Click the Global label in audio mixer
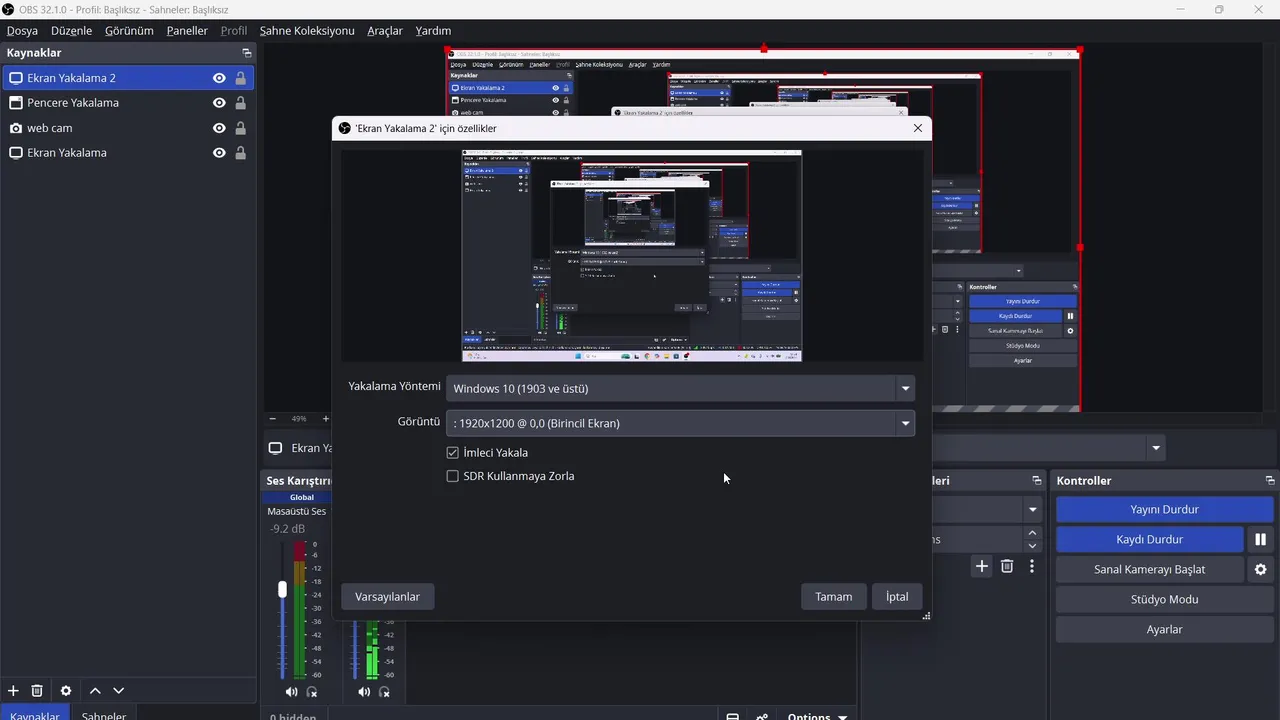1280x720 pixels. 302,497
